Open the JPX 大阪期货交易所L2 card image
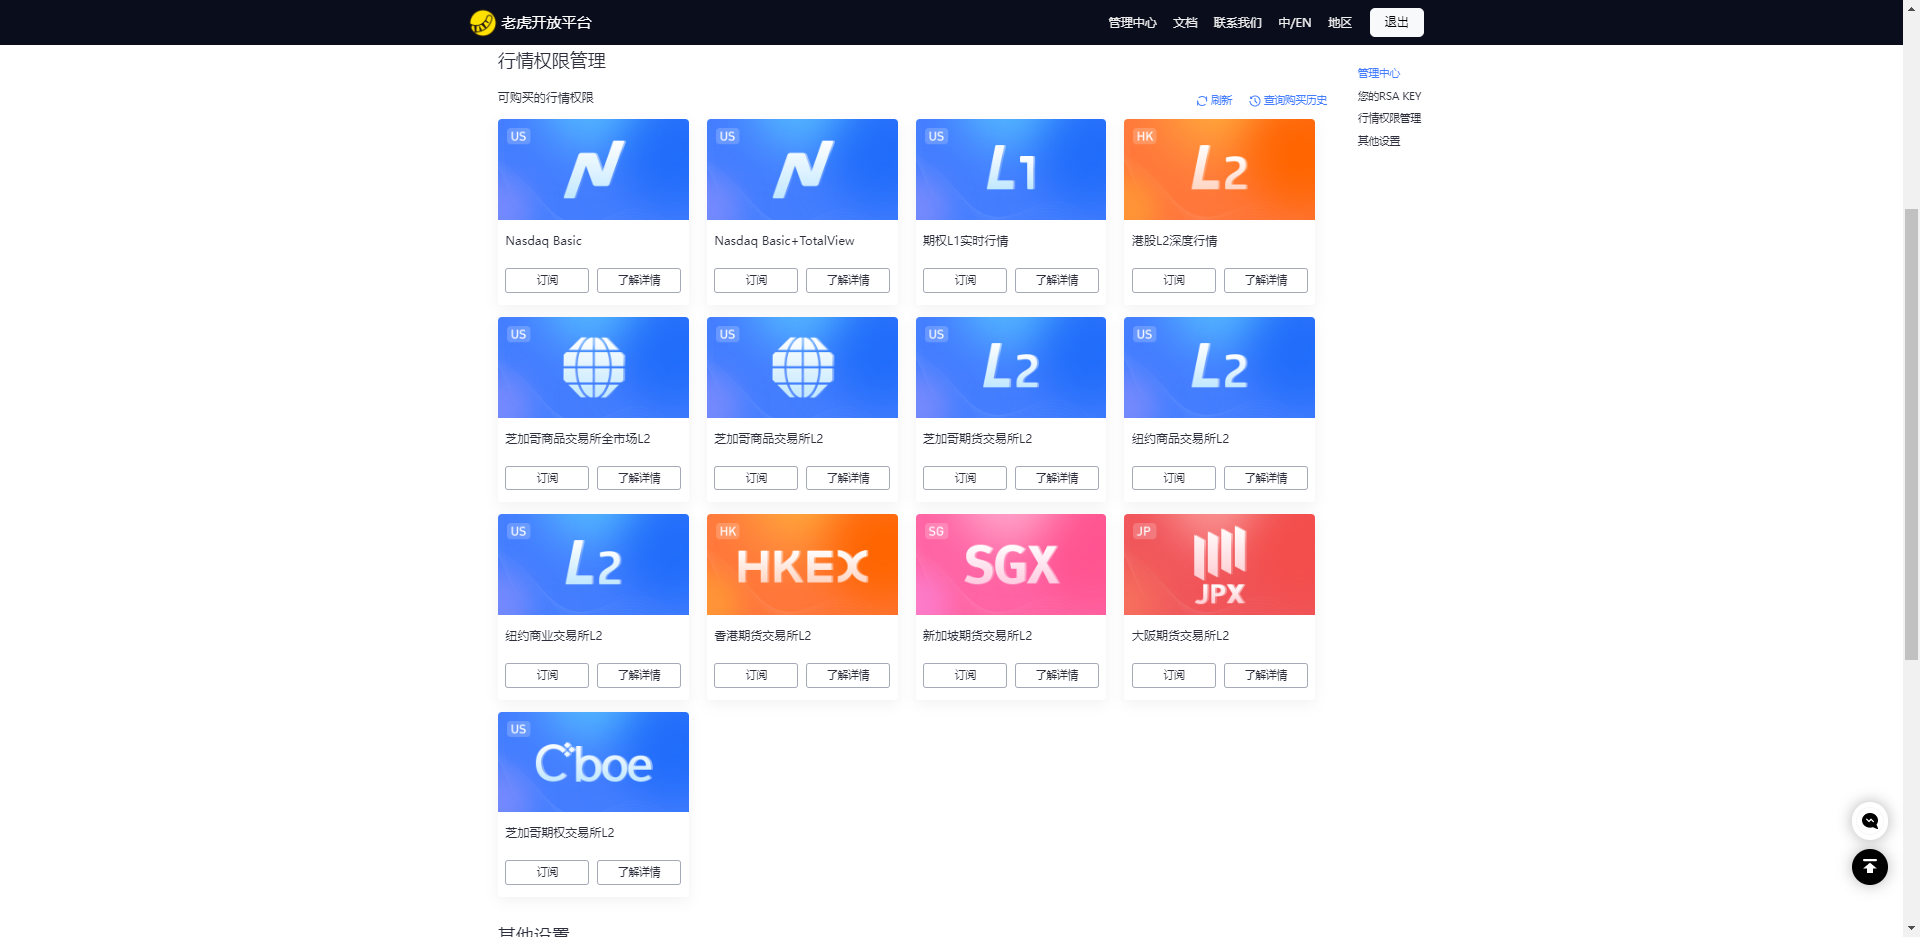 click(x=1219, y=564)
